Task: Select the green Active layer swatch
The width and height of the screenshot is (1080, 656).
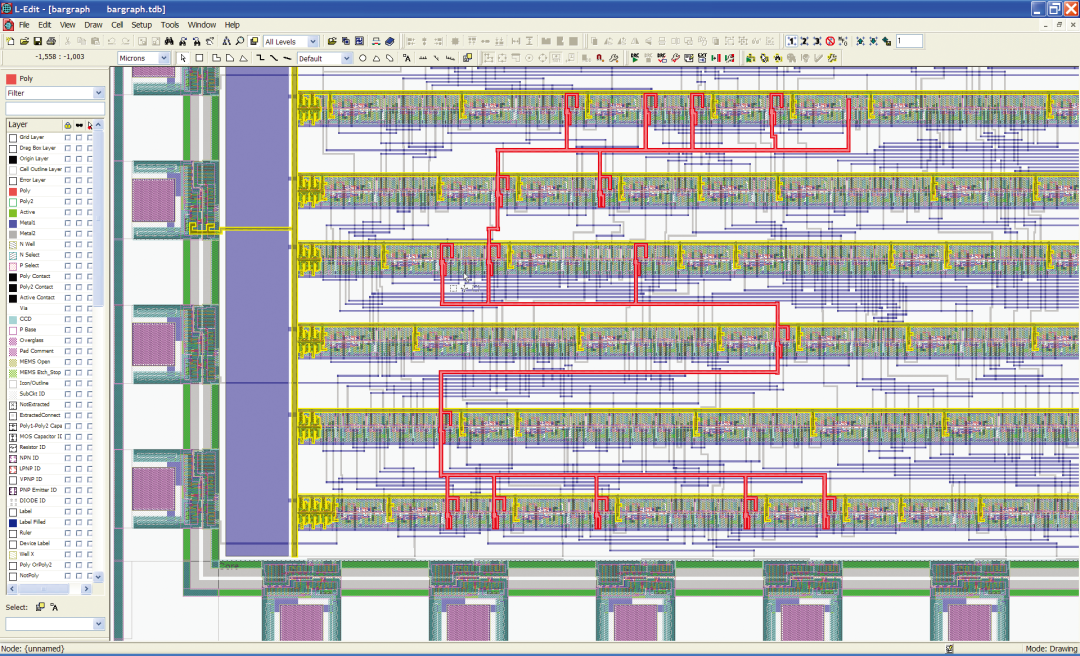Action: [x=13, y=212]
